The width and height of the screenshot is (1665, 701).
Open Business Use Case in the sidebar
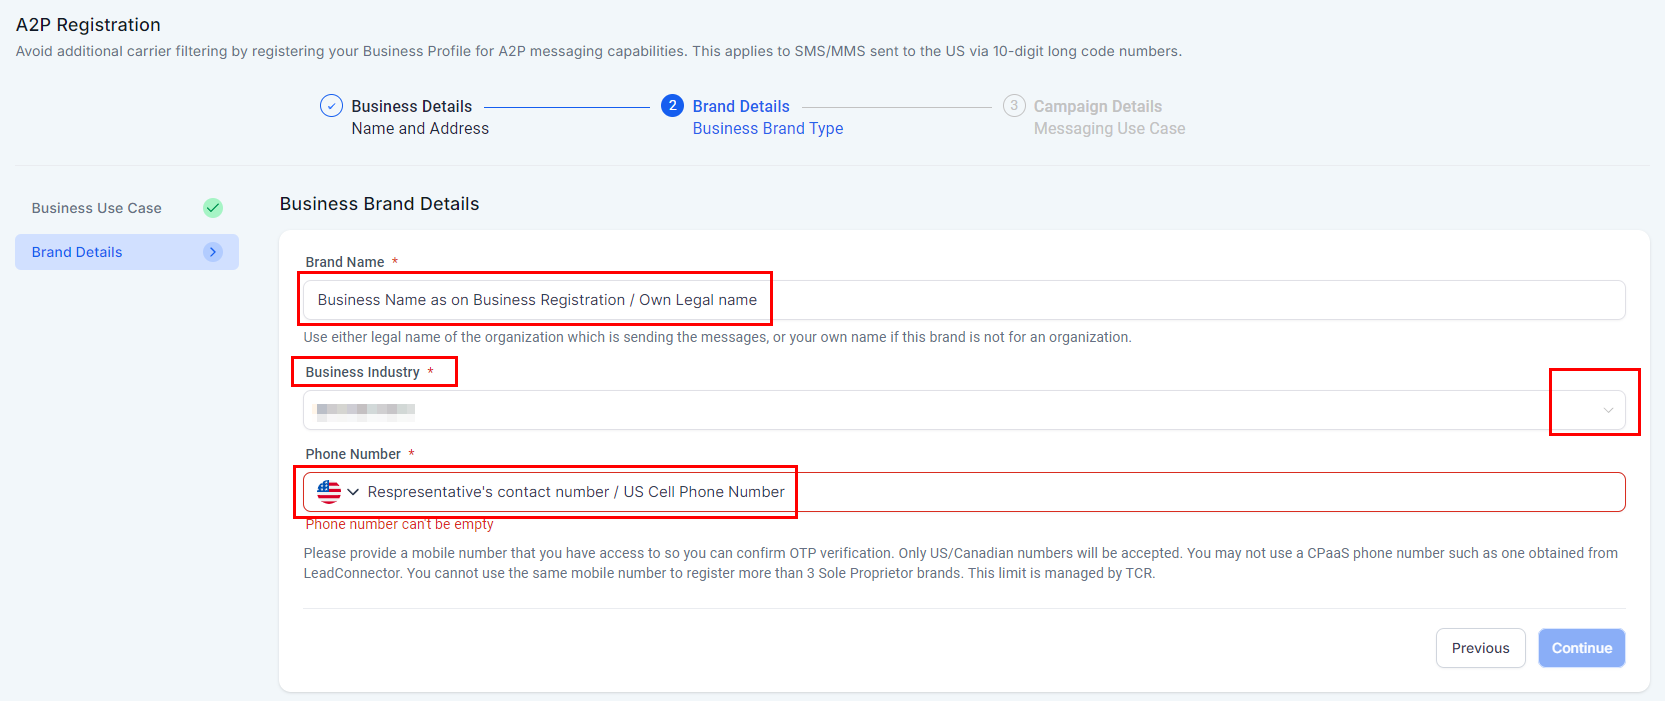(x=97, y=208)
